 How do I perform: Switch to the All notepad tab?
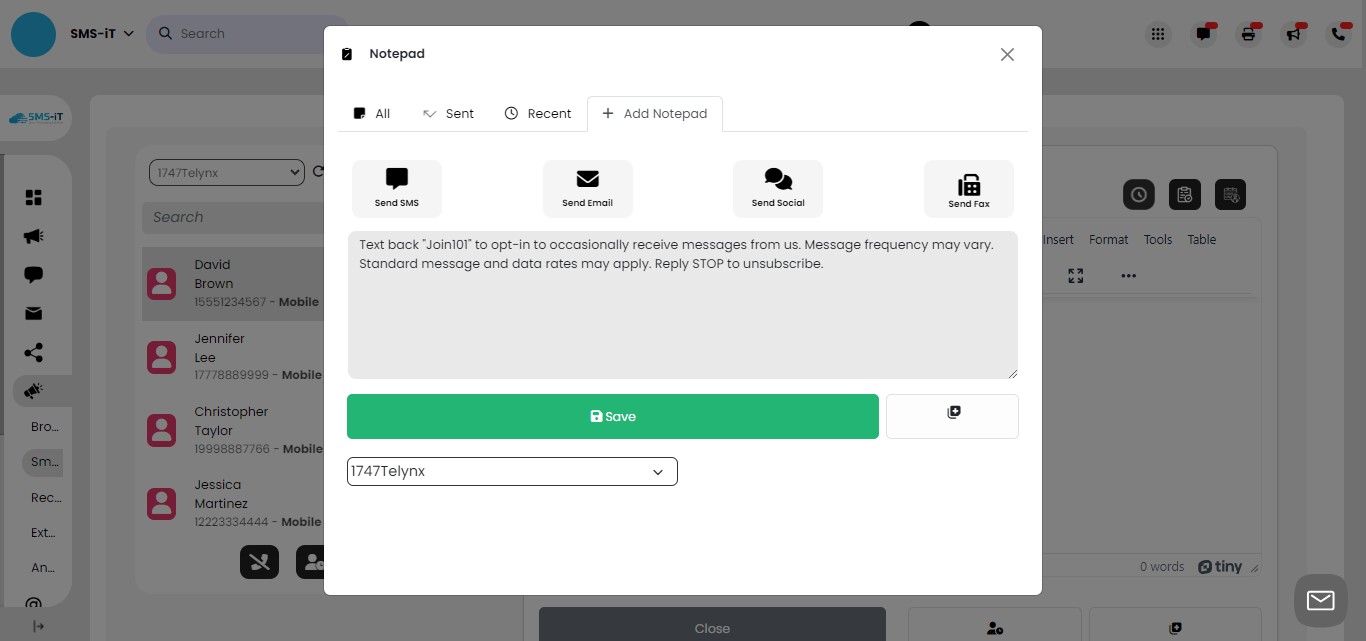point(372,114)
